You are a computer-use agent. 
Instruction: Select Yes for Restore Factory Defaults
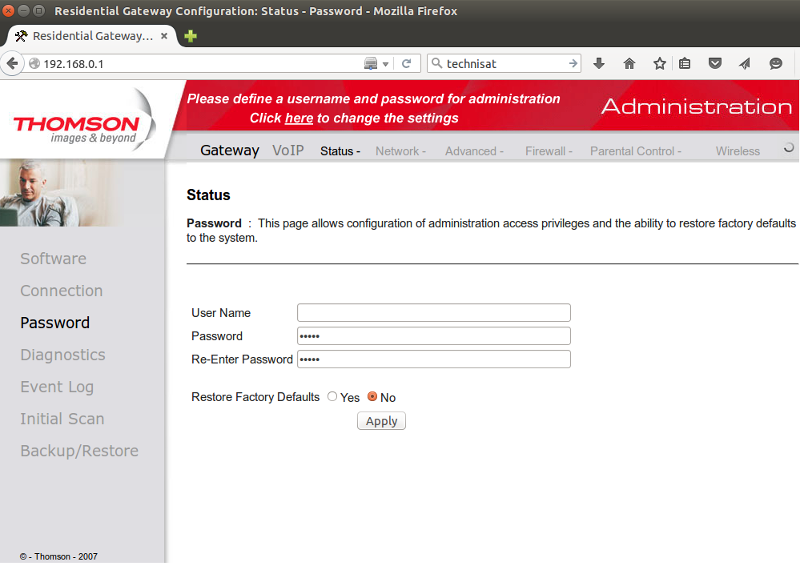[332, 397]
